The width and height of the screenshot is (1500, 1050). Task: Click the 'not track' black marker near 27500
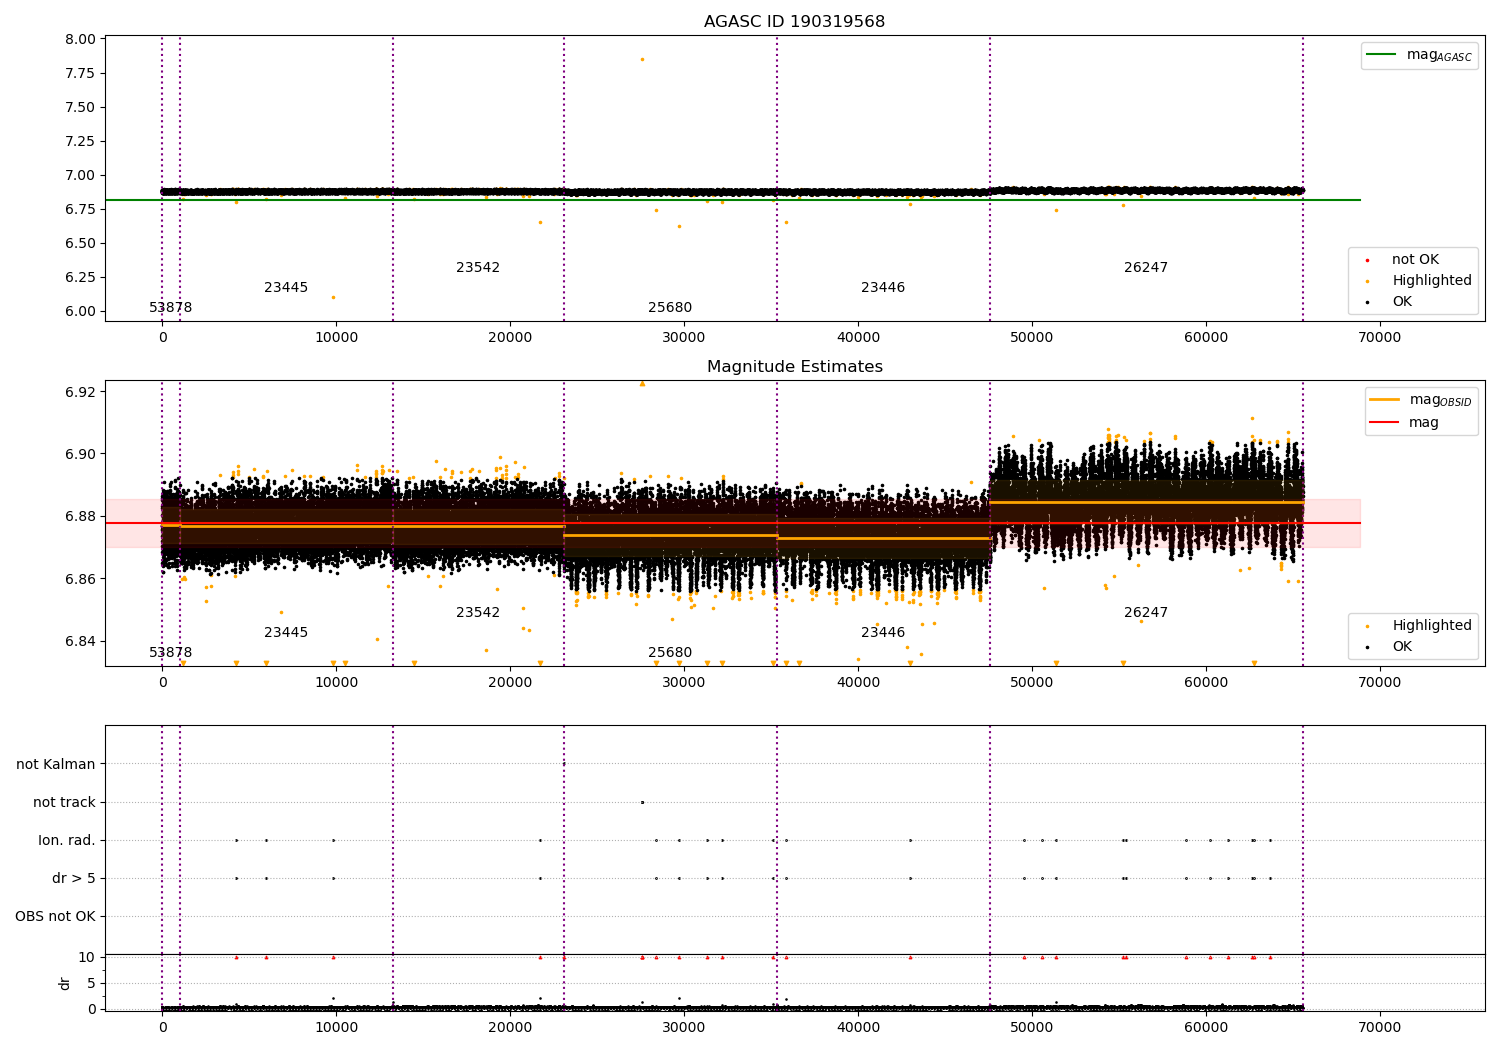tap(642, 802)
